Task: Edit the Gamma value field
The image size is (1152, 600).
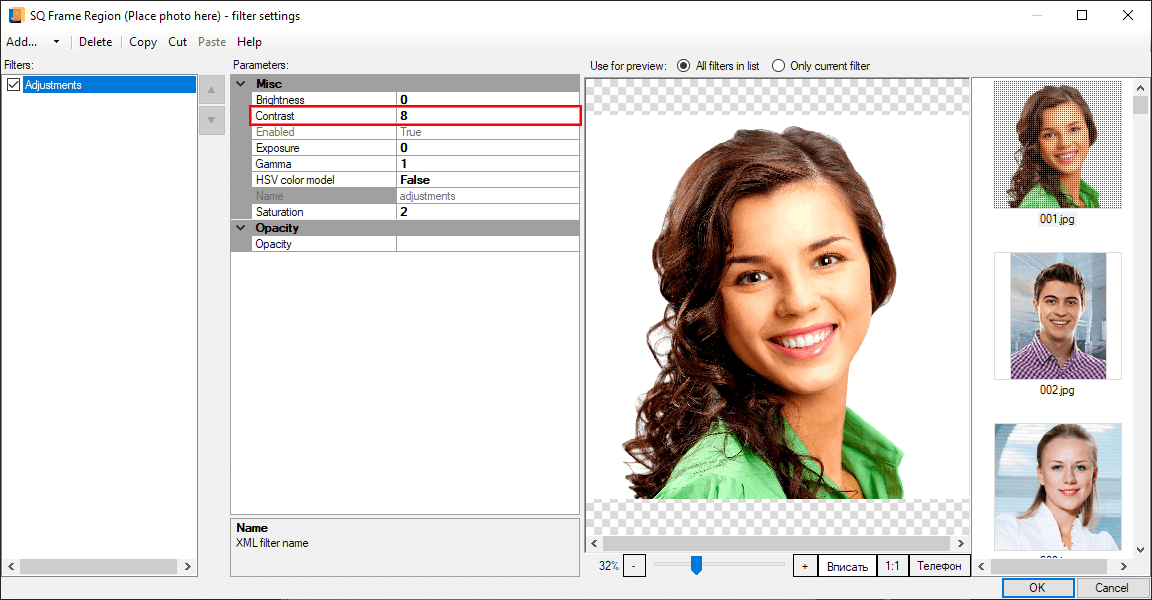Action: coord(488,164)
